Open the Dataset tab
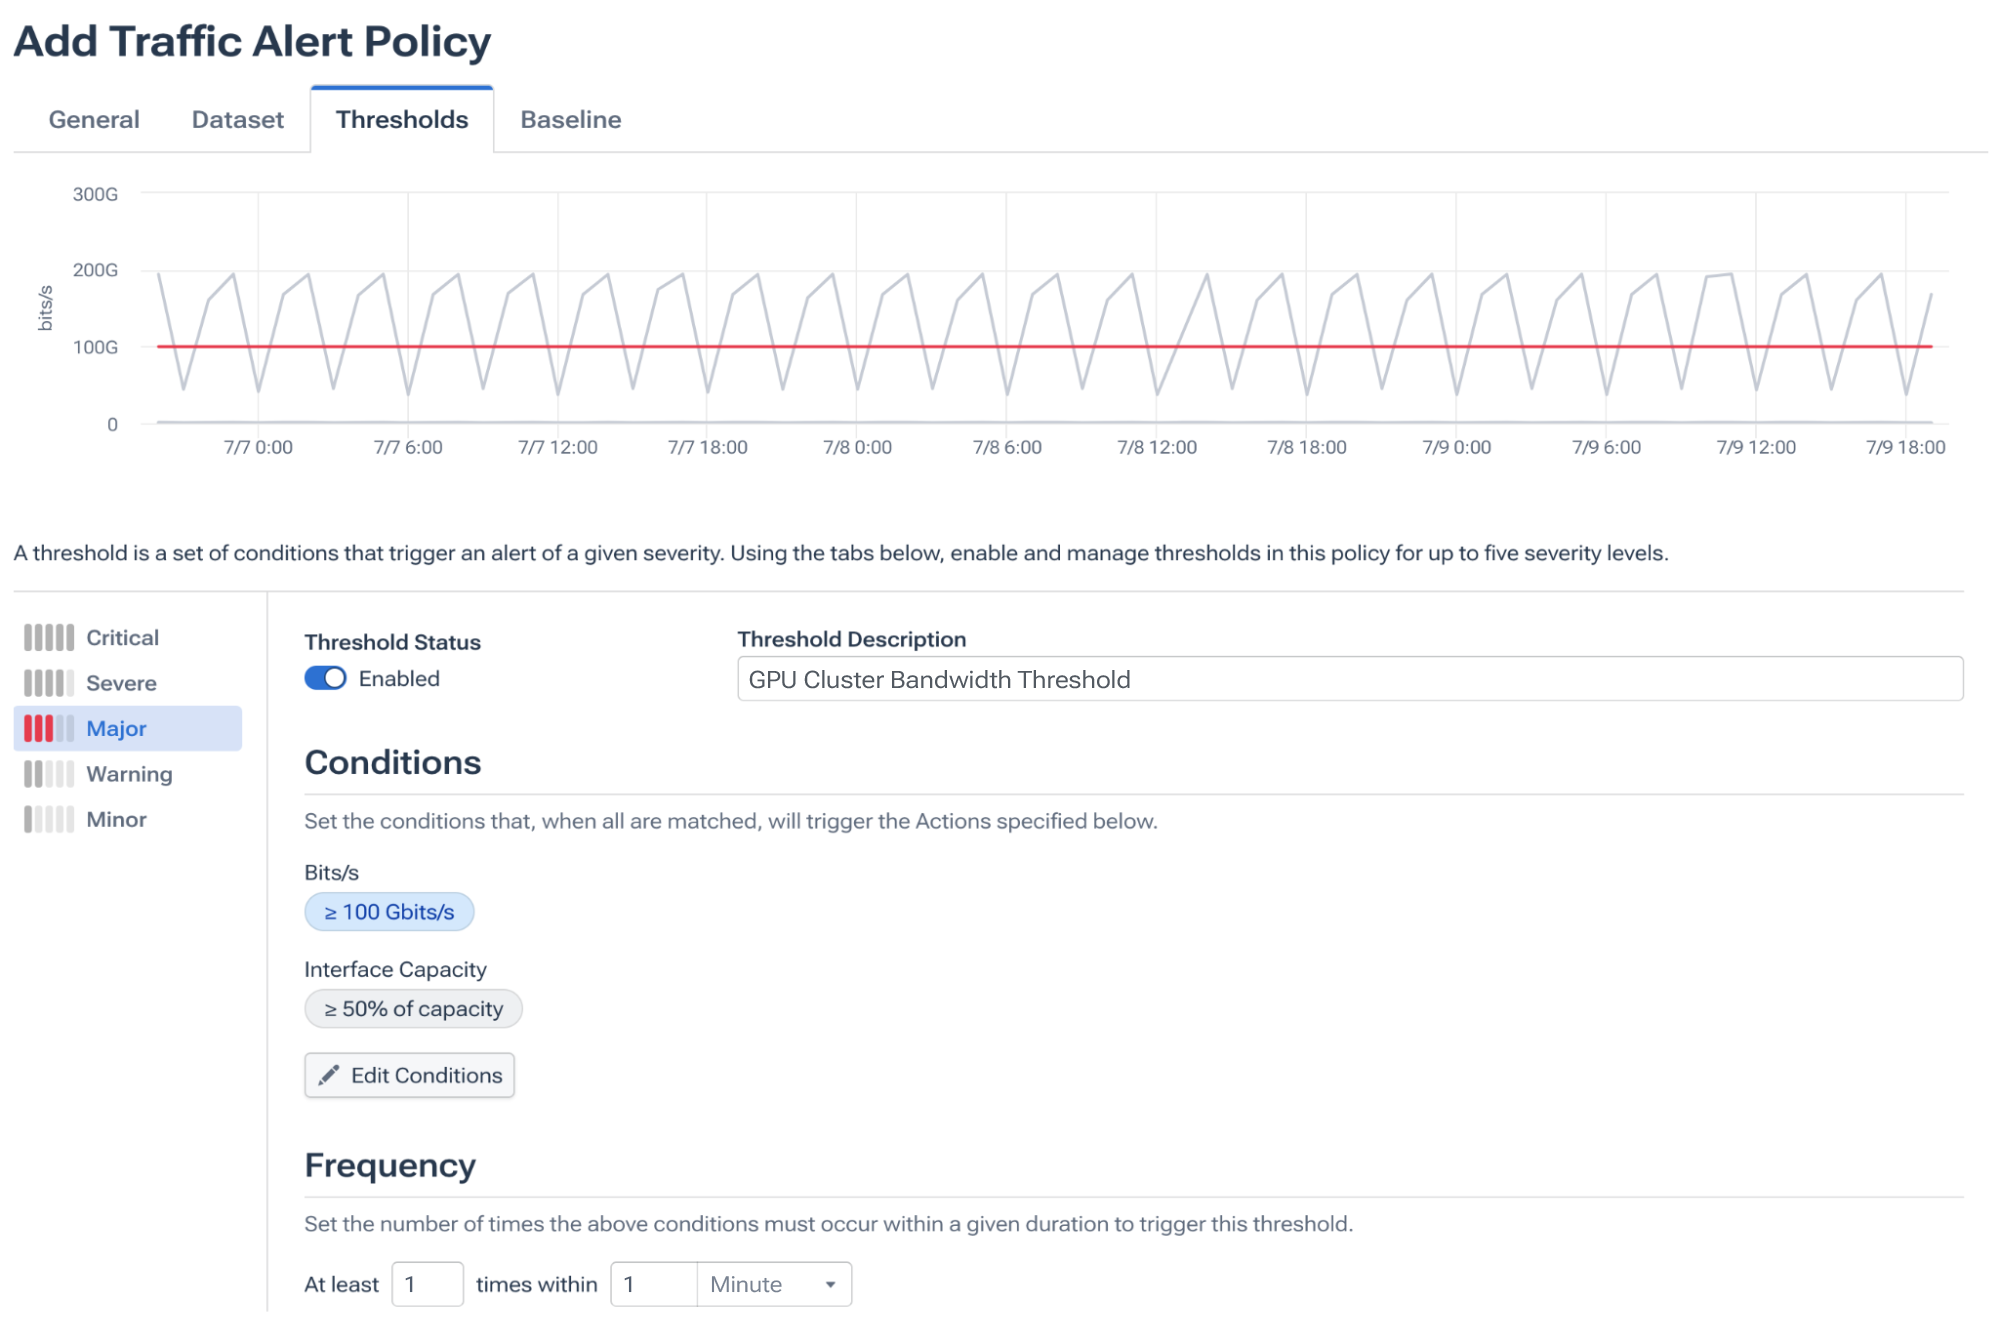Viewport: 1999px width, 1338px height. point(238,120)
